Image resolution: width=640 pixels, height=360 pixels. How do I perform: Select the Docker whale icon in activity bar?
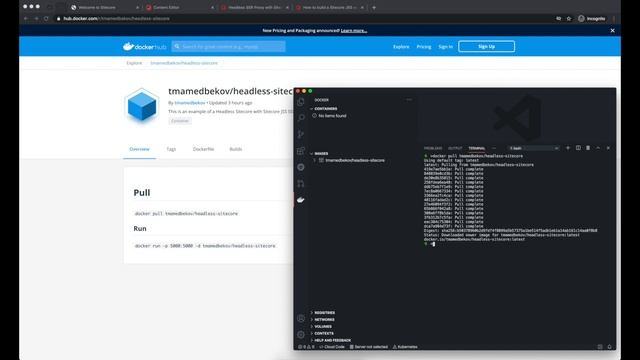click(x=301, y=200)
